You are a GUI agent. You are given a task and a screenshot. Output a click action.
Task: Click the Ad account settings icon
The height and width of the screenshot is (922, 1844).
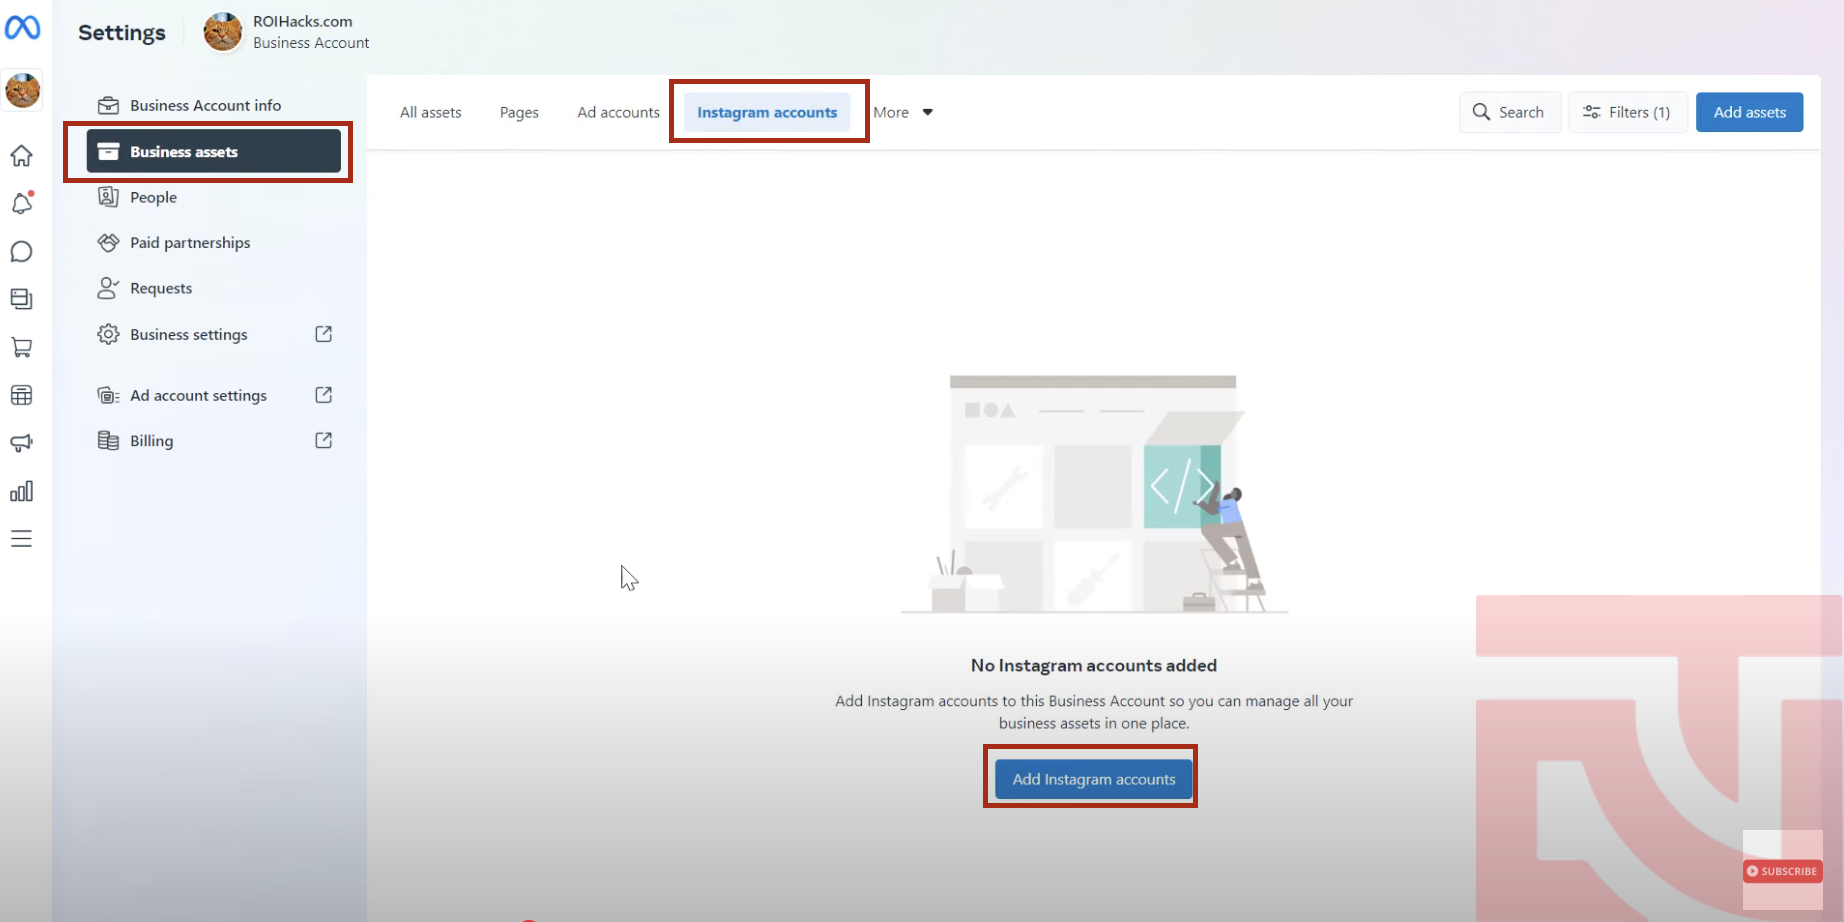(108, 395)
